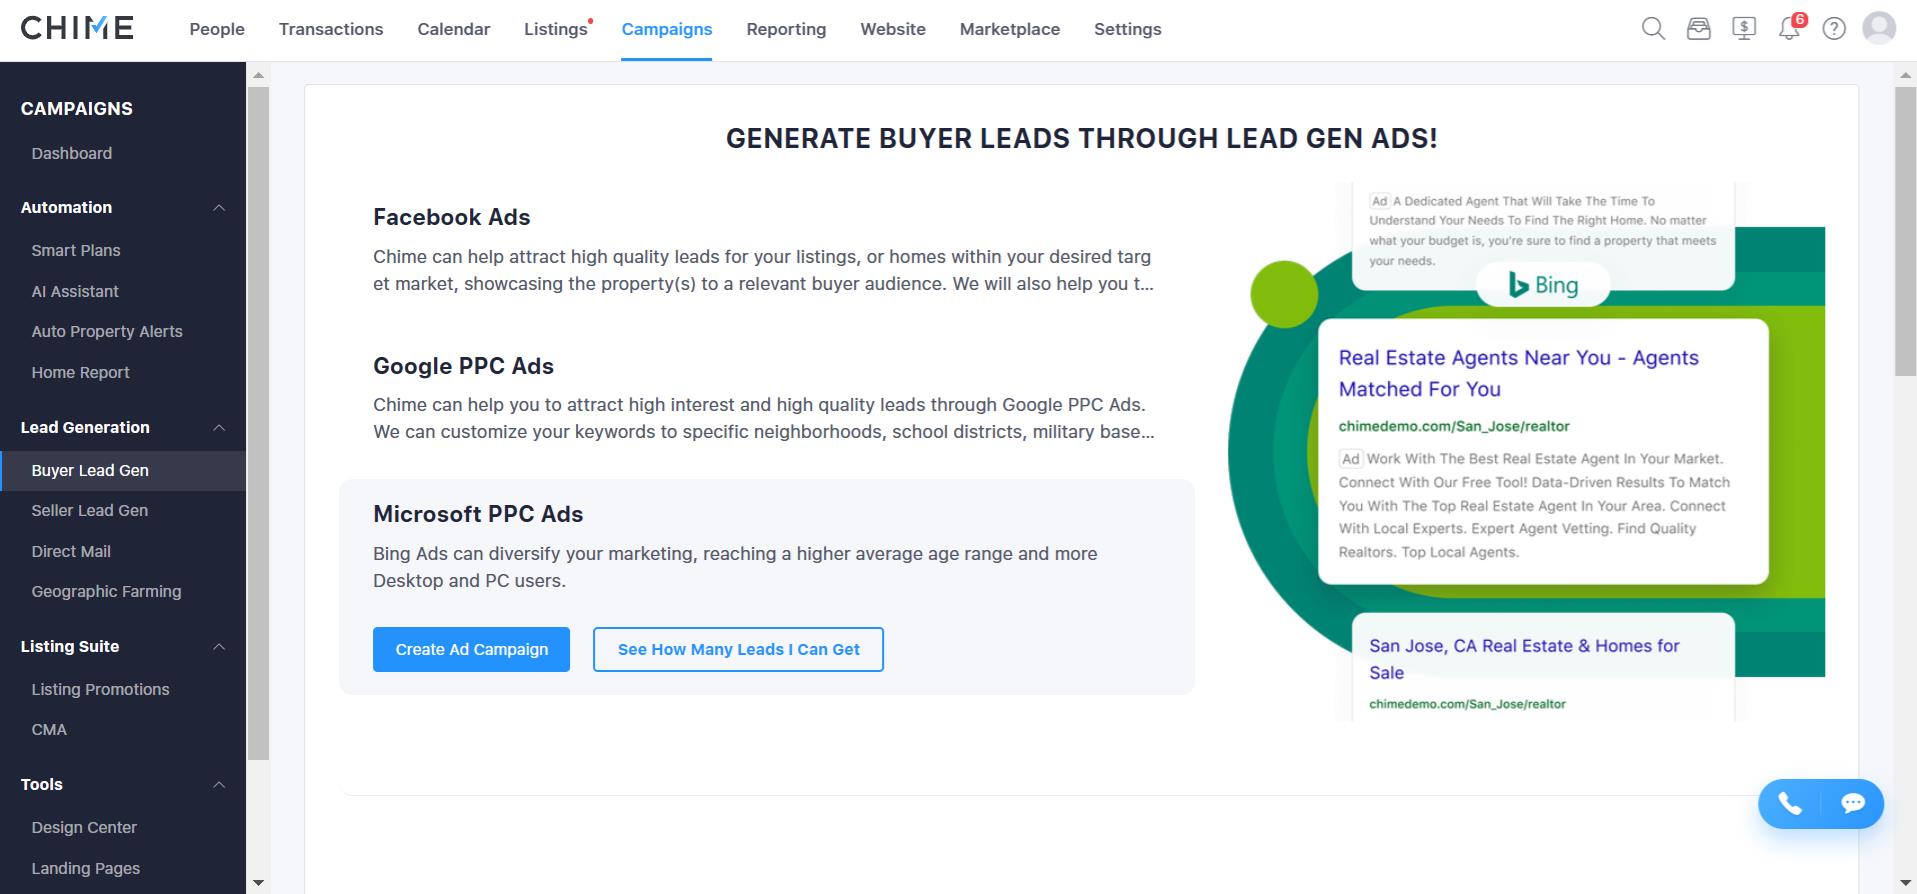This screenshot has height=894, width=1917.
Task: Open the search magnifier icon
Action: tap(1653, 29)
